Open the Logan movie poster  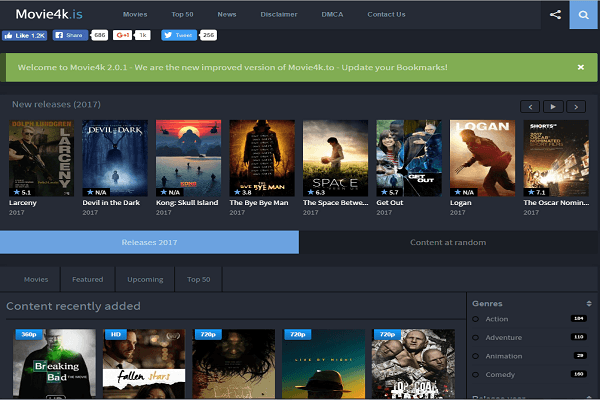tap(483, 158)
